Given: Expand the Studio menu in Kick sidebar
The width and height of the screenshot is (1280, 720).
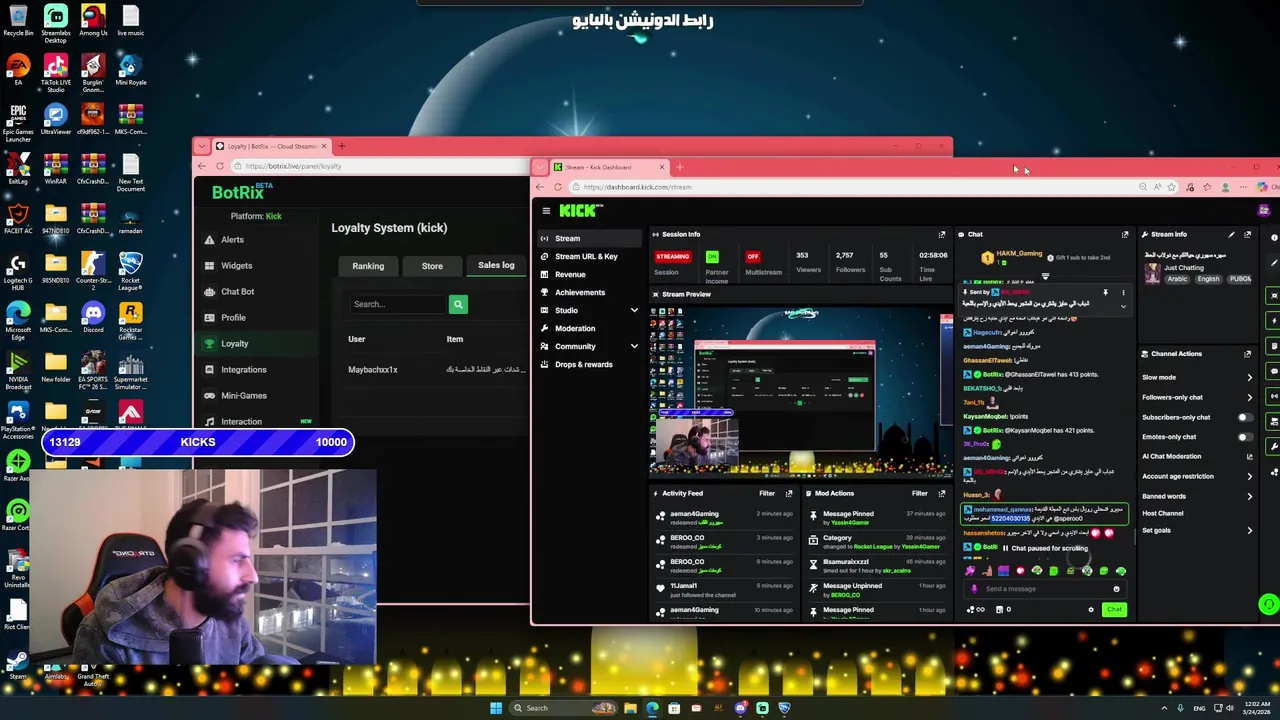Looking at the screenshot, I should coord(634,311).
